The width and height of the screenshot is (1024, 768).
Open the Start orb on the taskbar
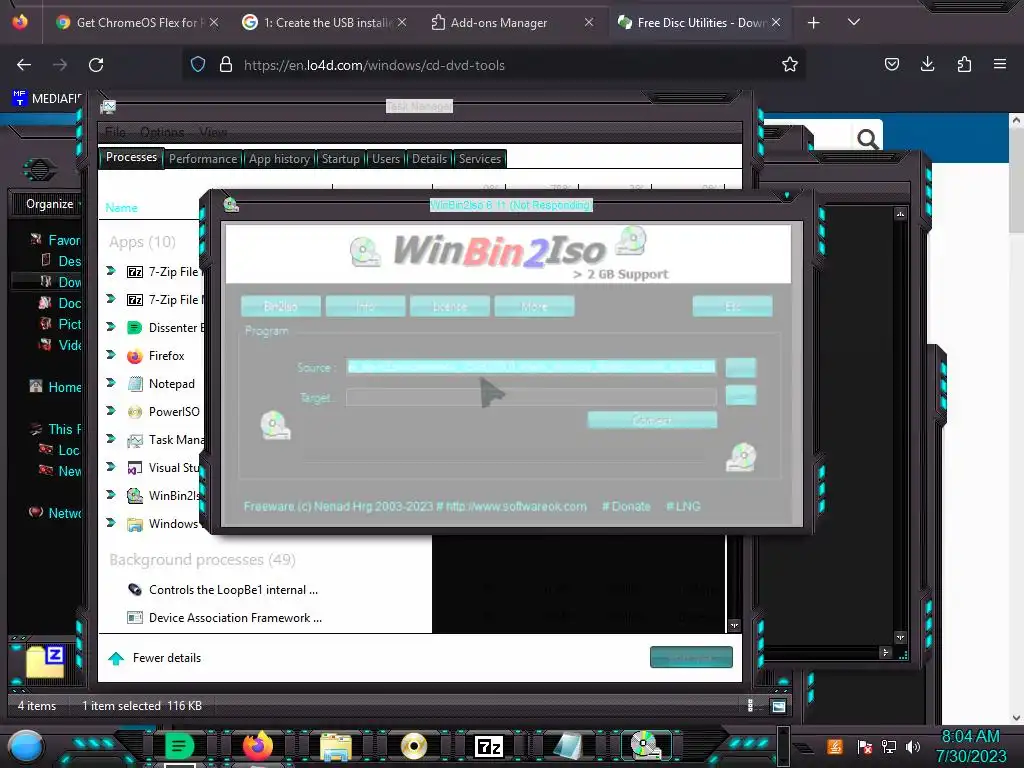coord(25,746)
